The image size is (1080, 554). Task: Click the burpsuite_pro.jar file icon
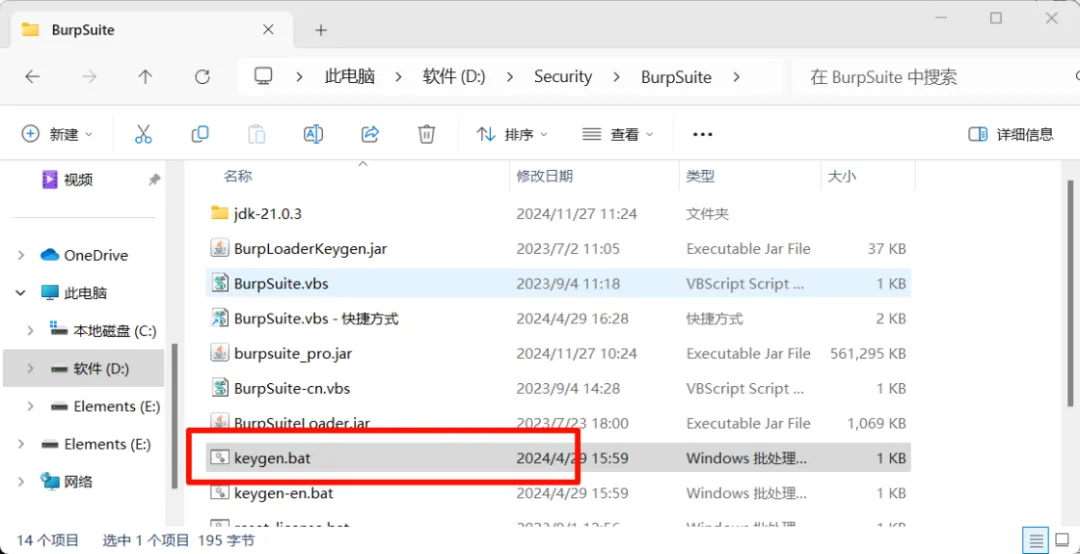(220, 353)
